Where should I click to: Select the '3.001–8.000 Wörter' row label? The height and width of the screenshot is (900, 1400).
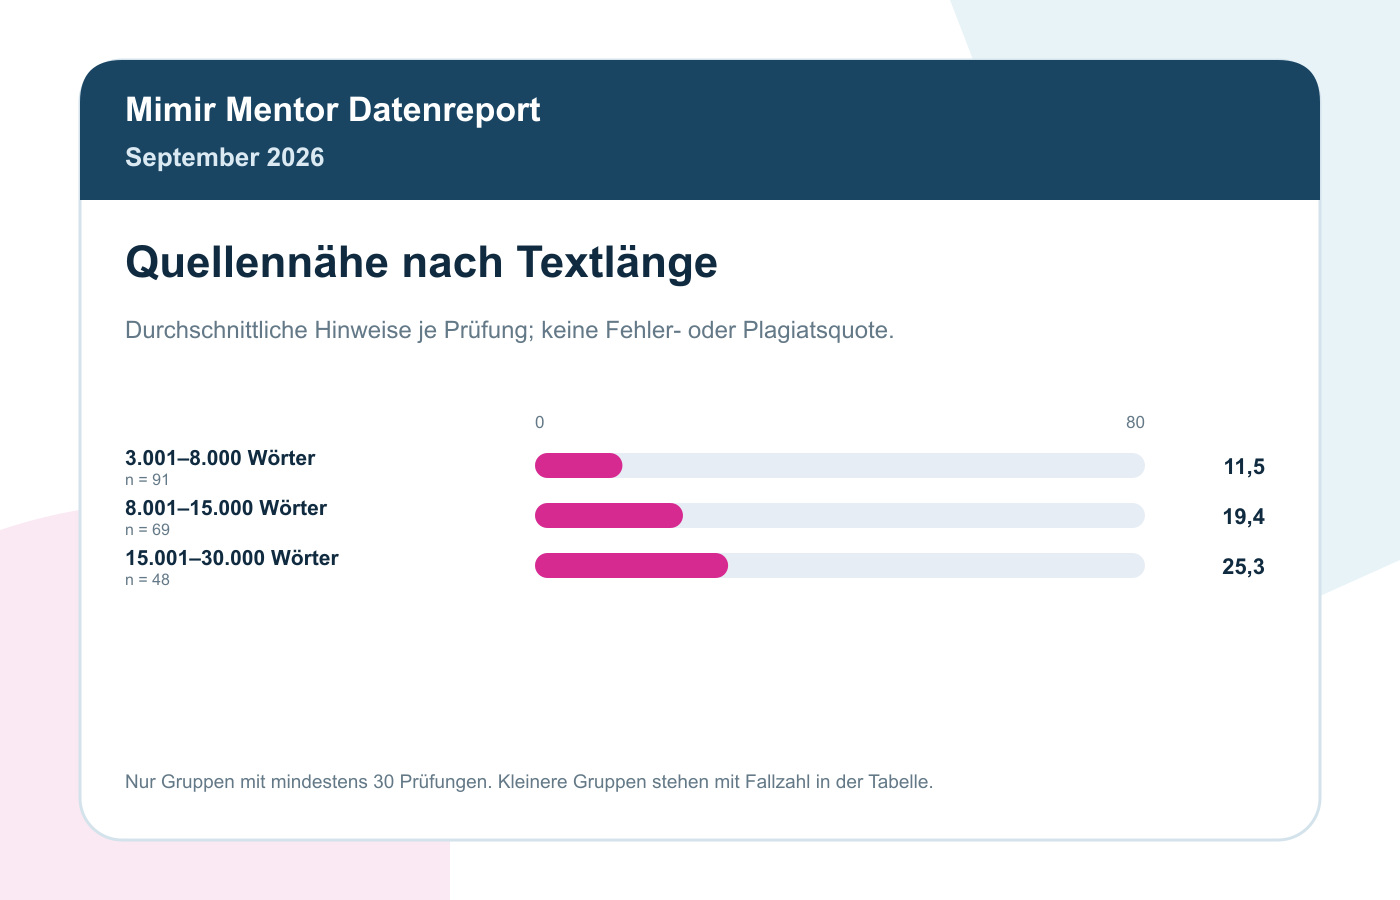pos(220,458)
